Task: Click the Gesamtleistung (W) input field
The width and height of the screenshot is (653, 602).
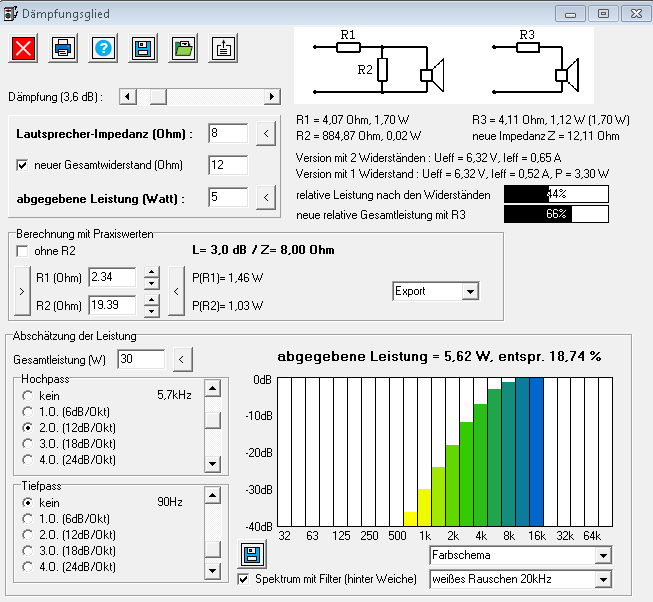Action: tap(142, 359)
